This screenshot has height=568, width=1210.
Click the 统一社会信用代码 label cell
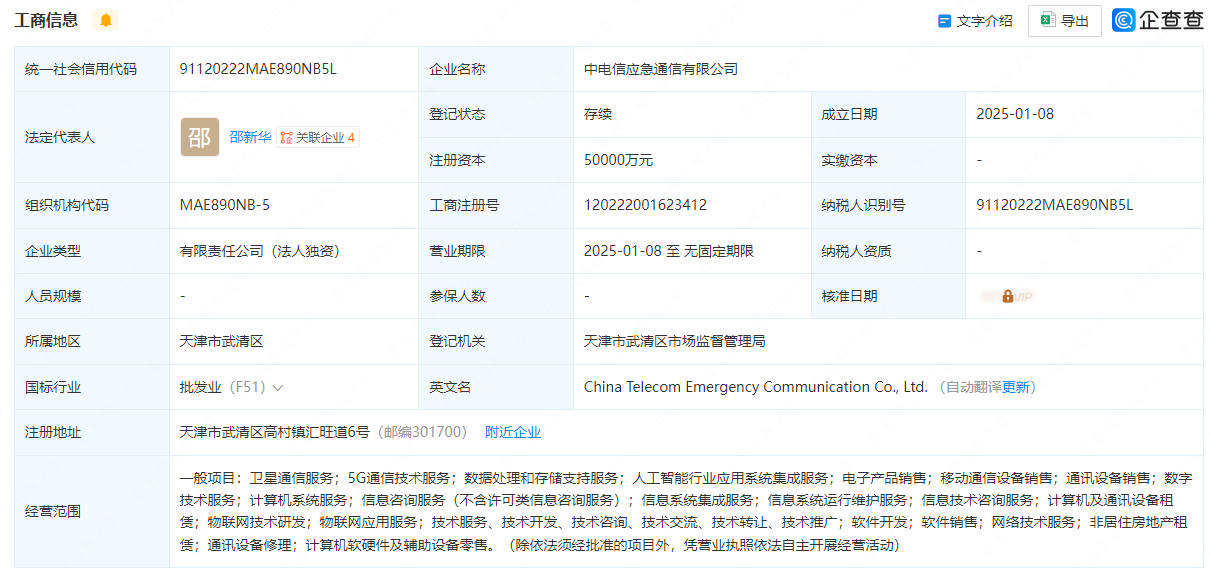click(x=92, y=69)
